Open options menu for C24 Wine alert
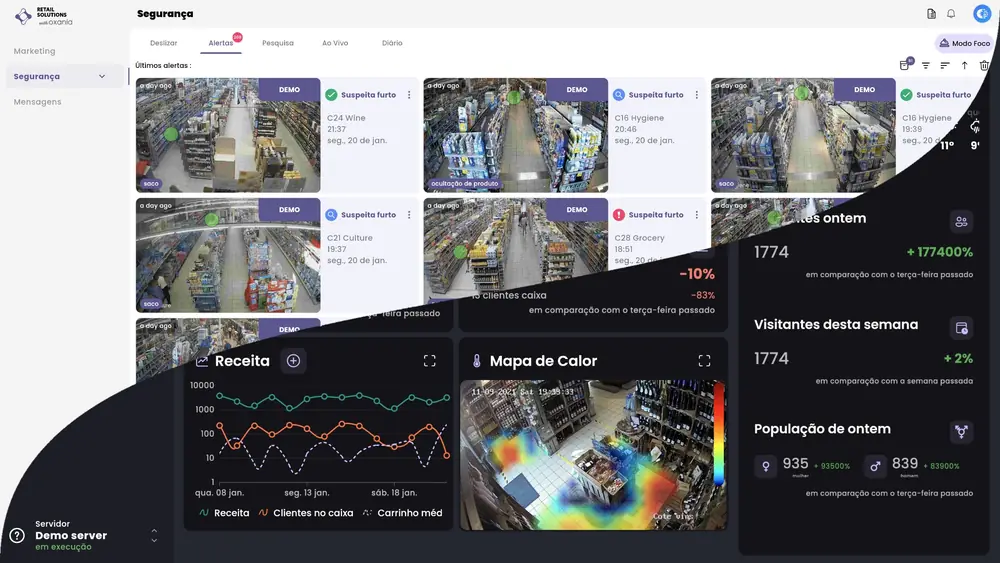This screenshot has height=563, width=1000. pyautogui.click(x=409, y=95)
